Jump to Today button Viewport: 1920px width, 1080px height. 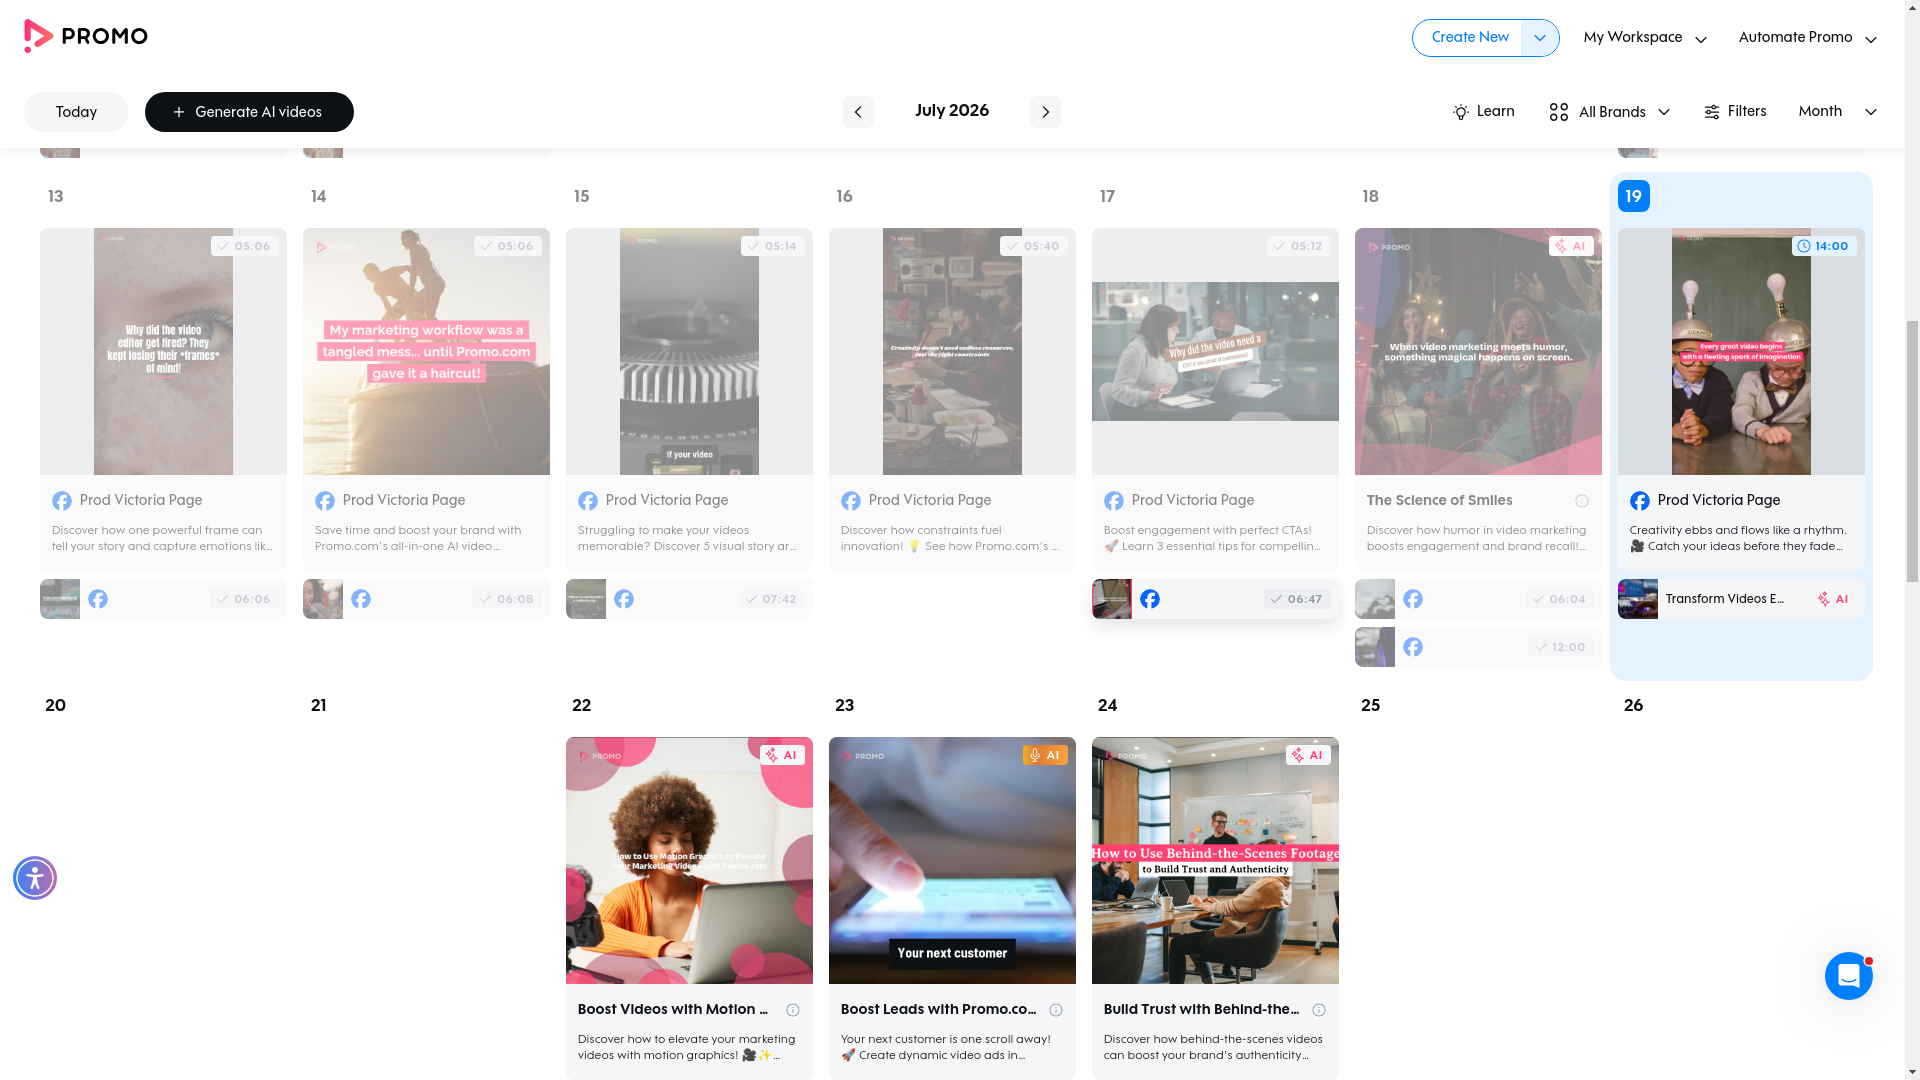click(76, 112)
